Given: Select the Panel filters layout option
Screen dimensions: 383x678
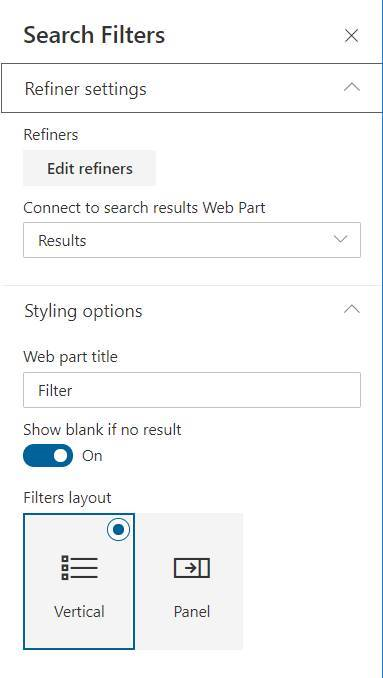Looking at the screenshot, I should (x=192, y=581).
